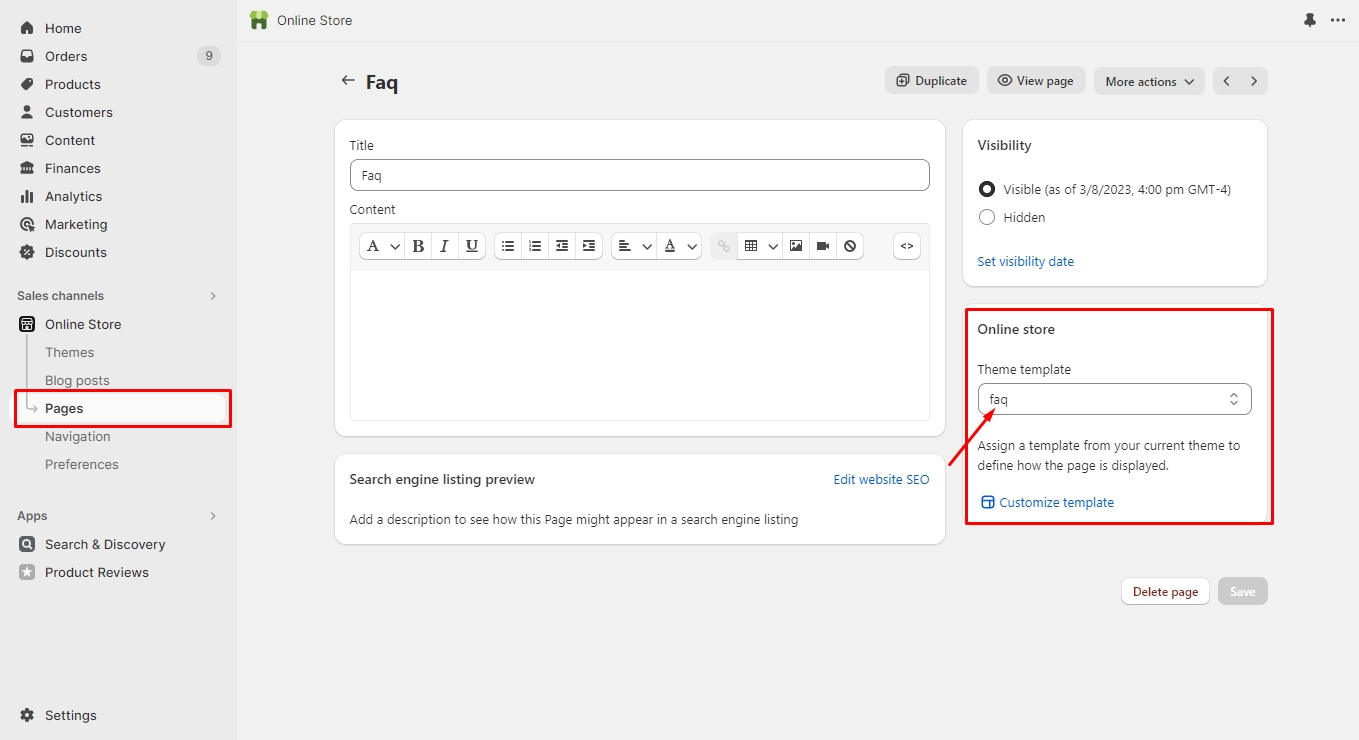The image size is (1359, 740).
Task: Open the text alignment dropdown
Action: tap(633, 246)
